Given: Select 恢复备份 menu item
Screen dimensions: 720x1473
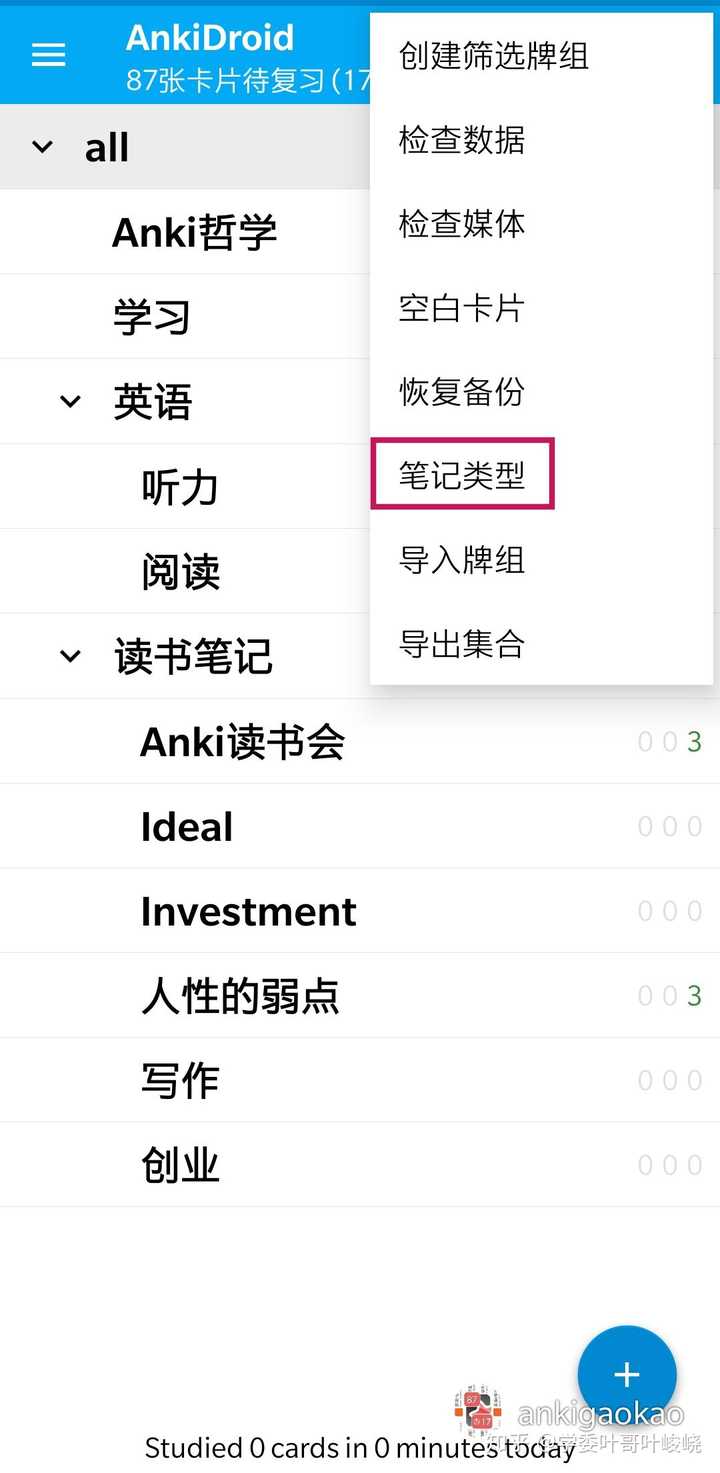Looking at the screenshot, I should pyautogui.click(x=462, y=392).
